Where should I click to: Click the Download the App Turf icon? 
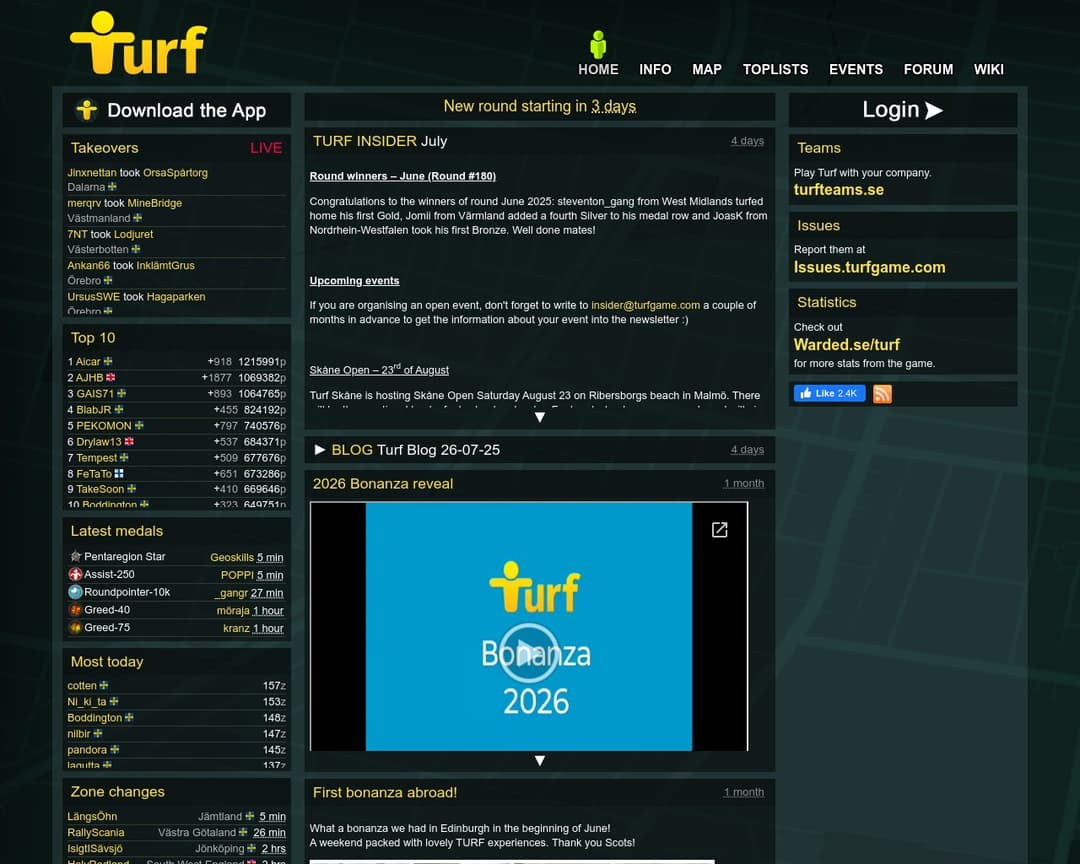click(x=86, y=110)
